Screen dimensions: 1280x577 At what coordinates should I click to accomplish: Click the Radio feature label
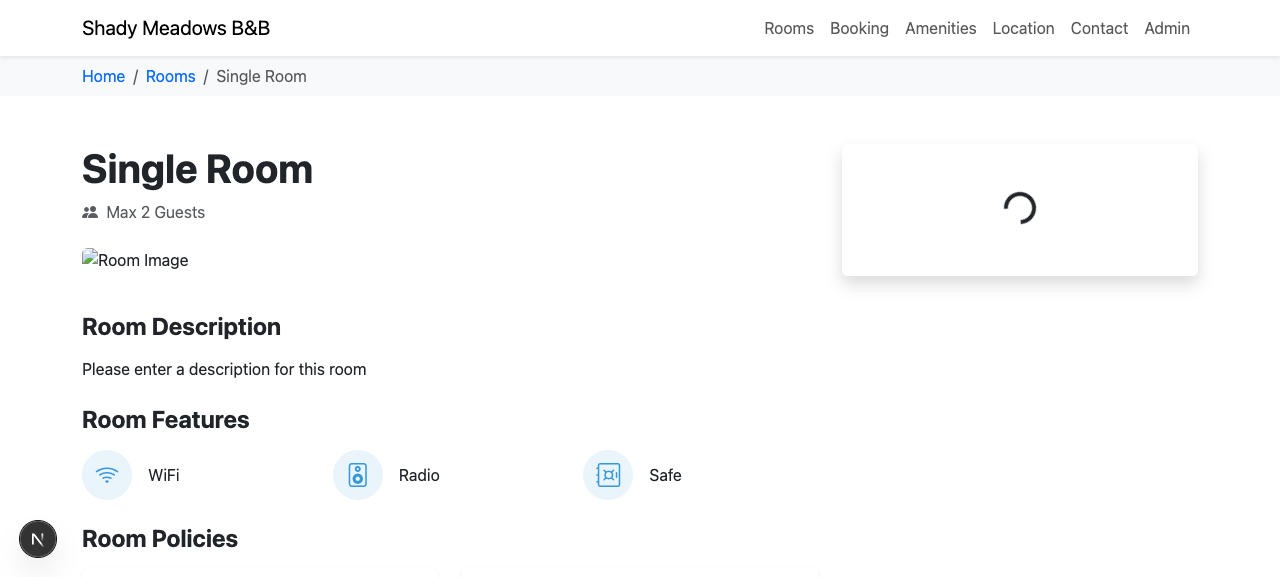pos(419,475)
